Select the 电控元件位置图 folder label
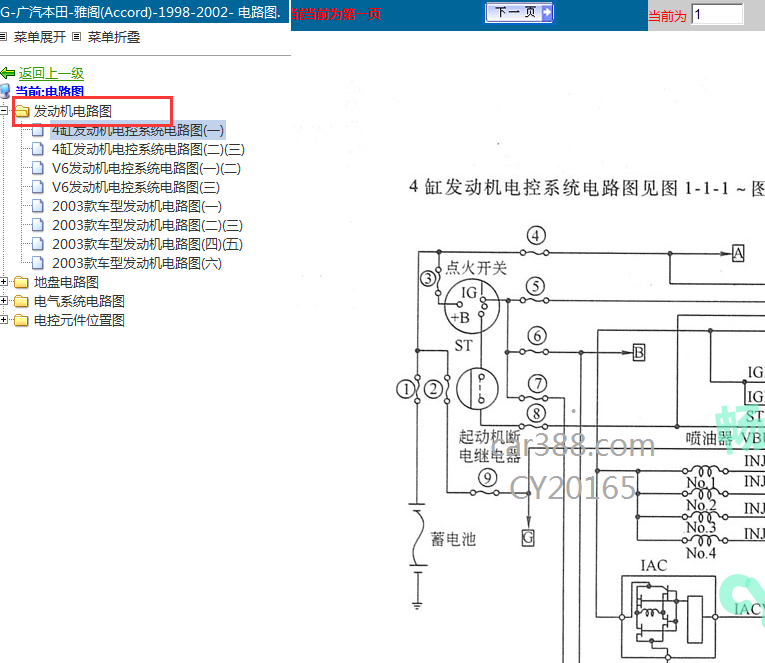The width and height of the screenshot is (765, 663). 79,321
